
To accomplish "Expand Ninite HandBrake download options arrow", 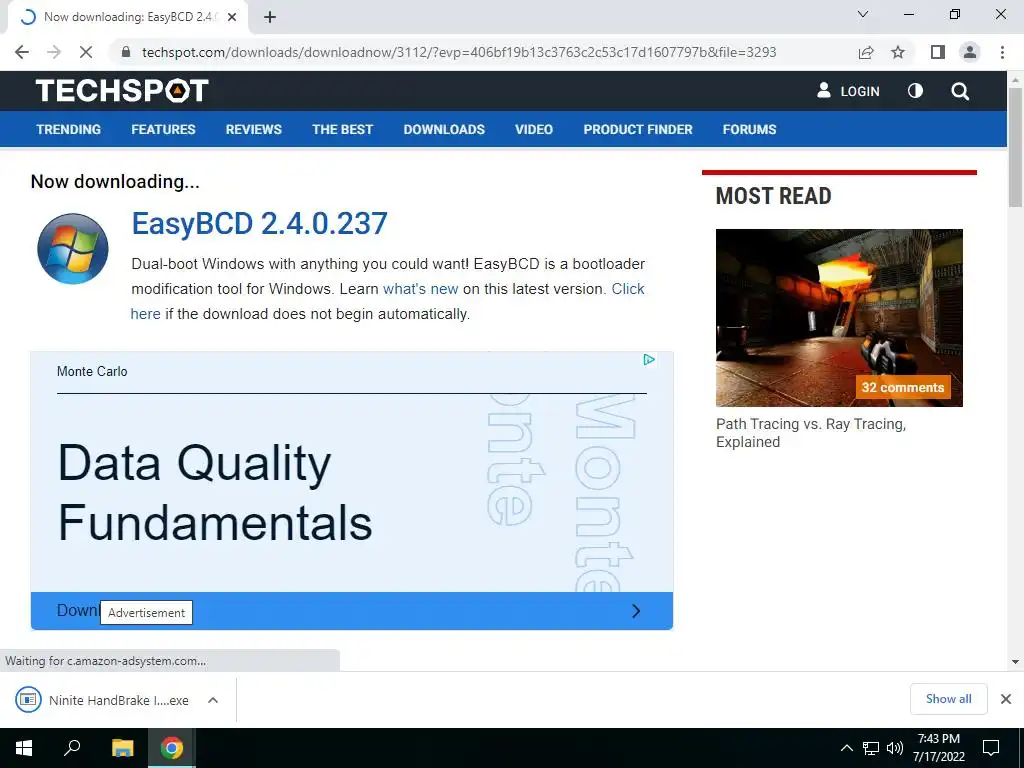I will click(x=213, y=700).
